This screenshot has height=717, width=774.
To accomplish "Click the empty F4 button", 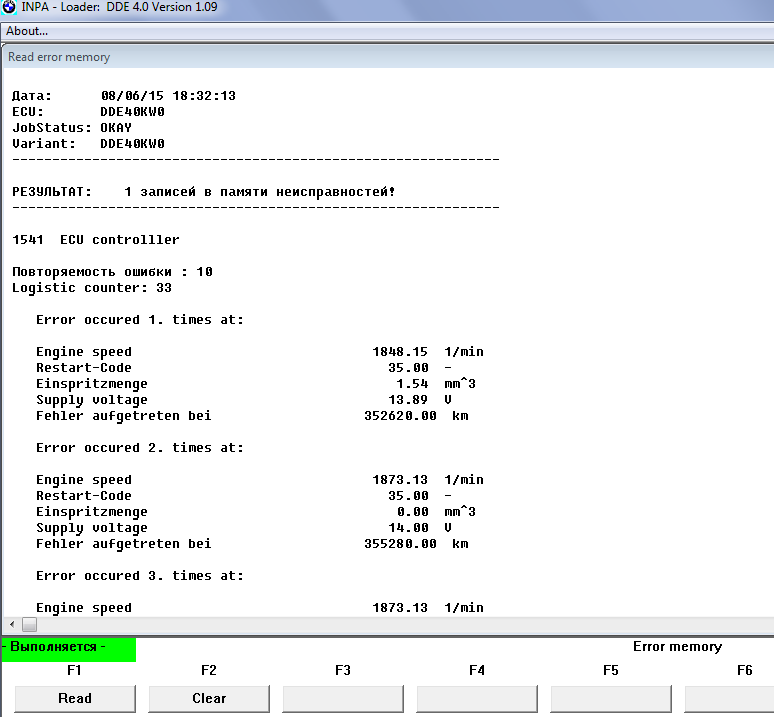I will [477, 698].
